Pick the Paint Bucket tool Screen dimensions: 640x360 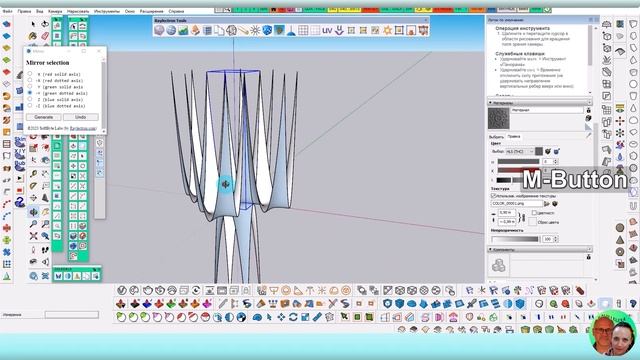[33, 36]
